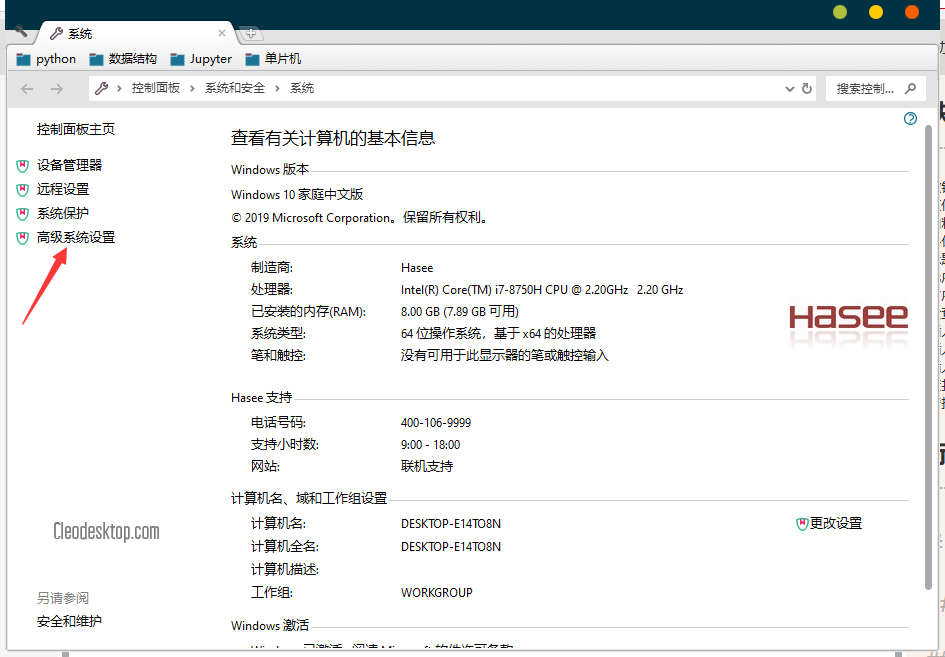Click shield icon beside 系统保护

click(22, 214)
